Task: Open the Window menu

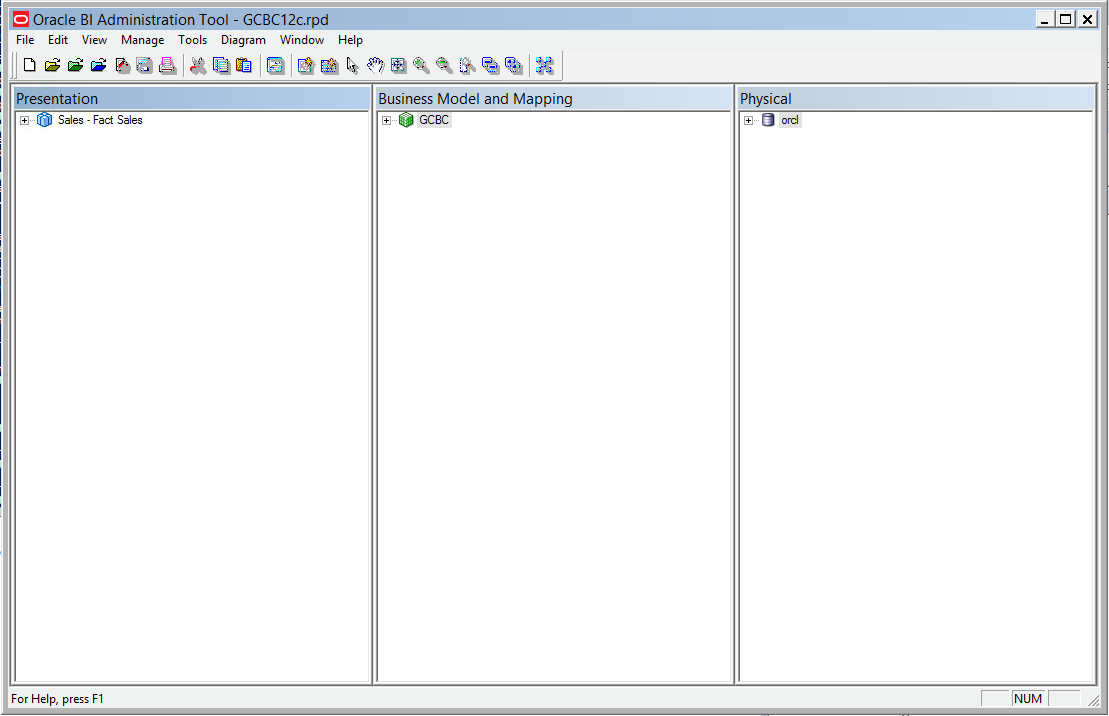Action: (302, 40)
